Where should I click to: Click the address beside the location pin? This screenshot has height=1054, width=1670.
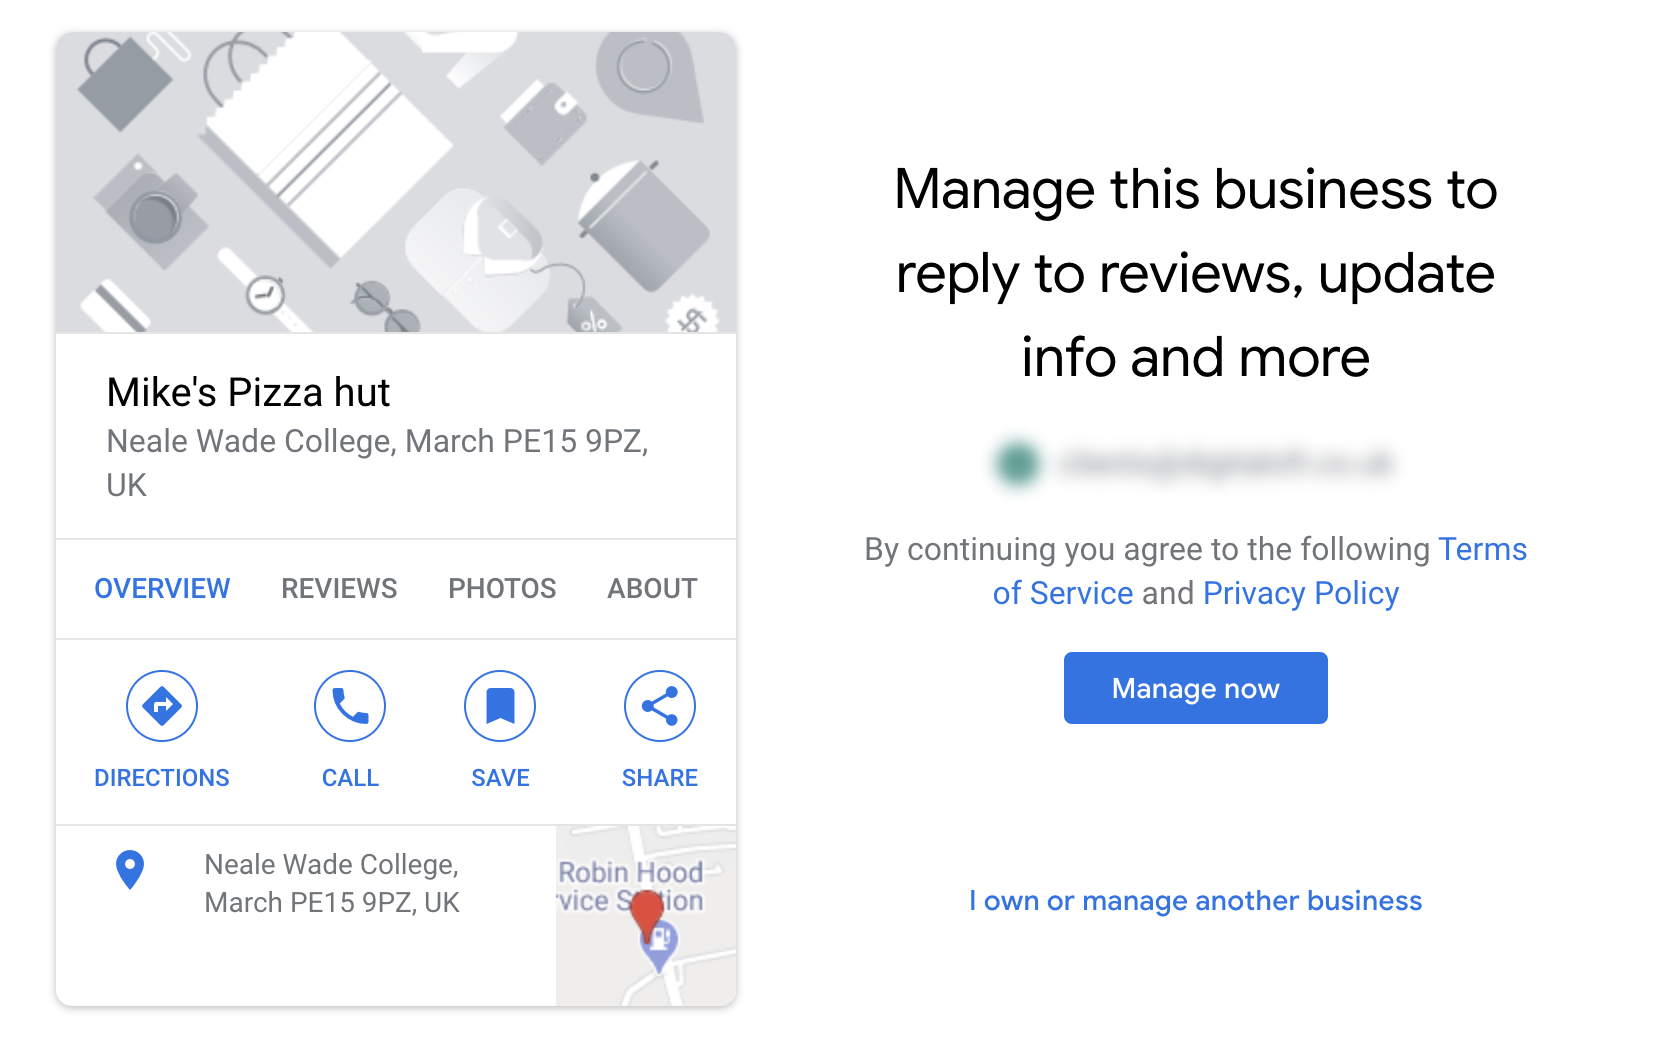pos(332,884)
